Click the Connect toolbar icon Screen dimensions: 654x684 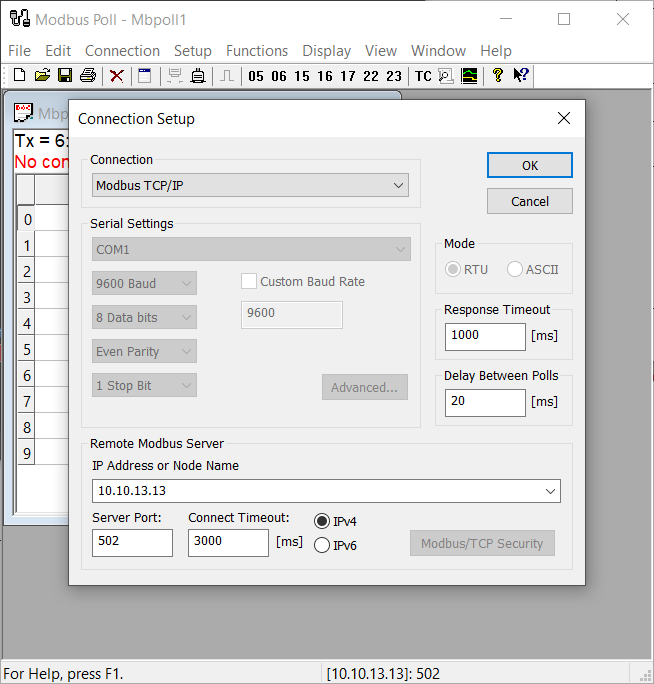point(175,76)
